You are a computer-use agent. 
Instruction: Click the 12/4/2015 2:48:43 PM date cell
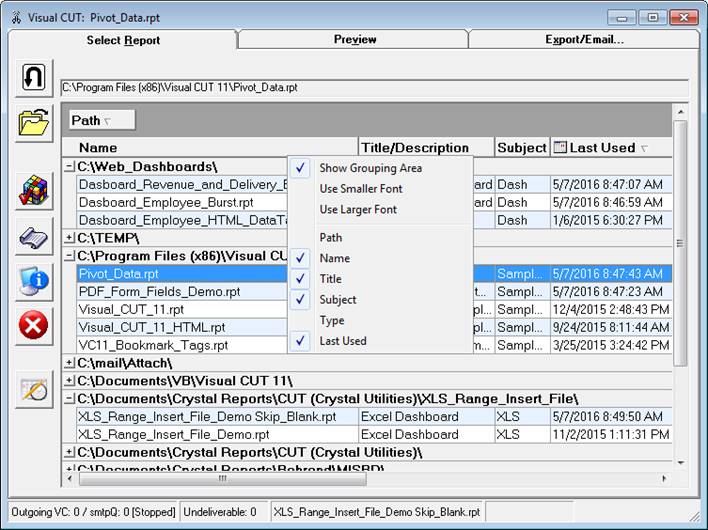pos(611,310)
